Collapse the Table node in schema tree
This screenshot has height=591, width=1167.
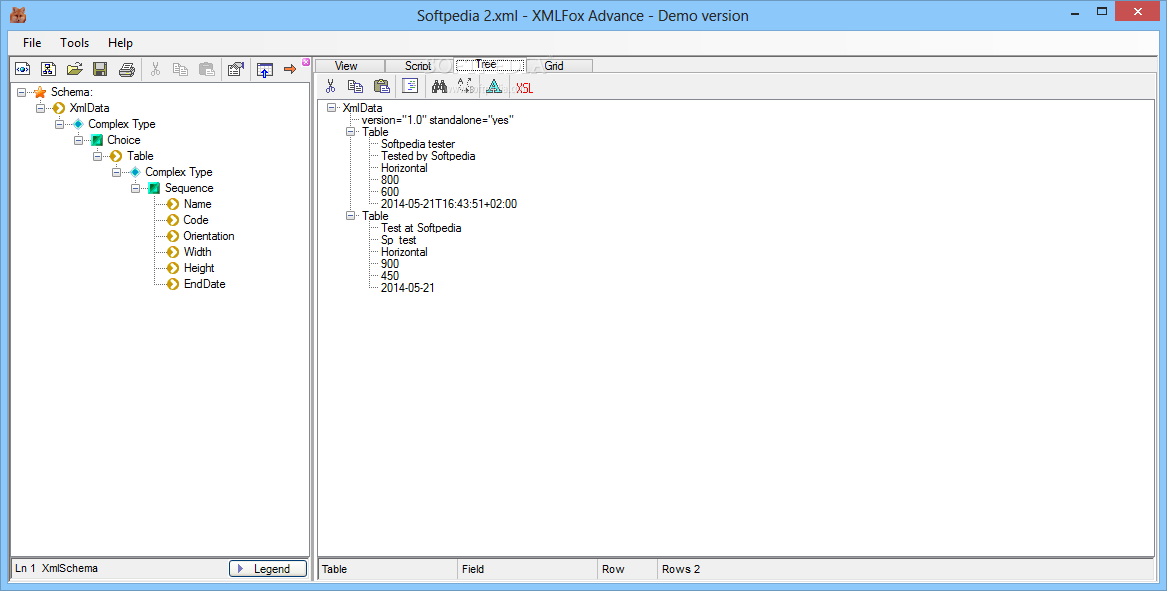97,156
